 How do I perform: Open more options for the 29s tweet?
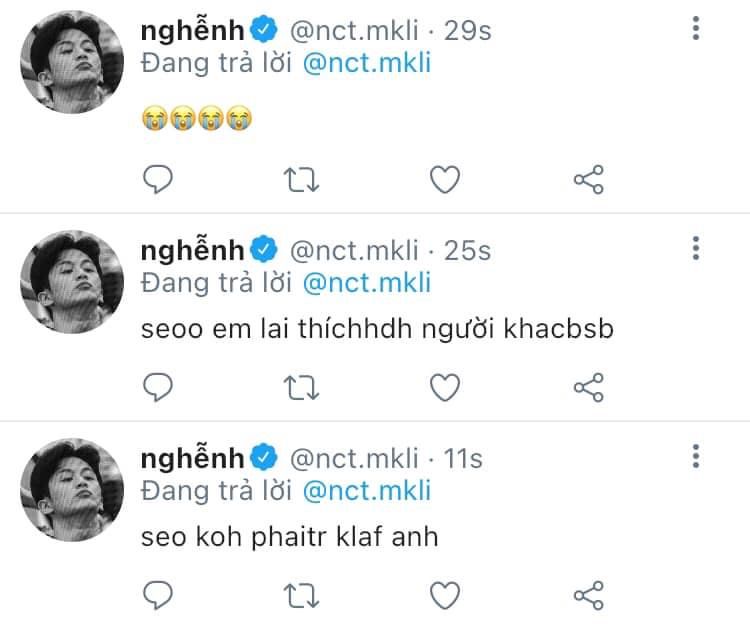click(696, 29)
